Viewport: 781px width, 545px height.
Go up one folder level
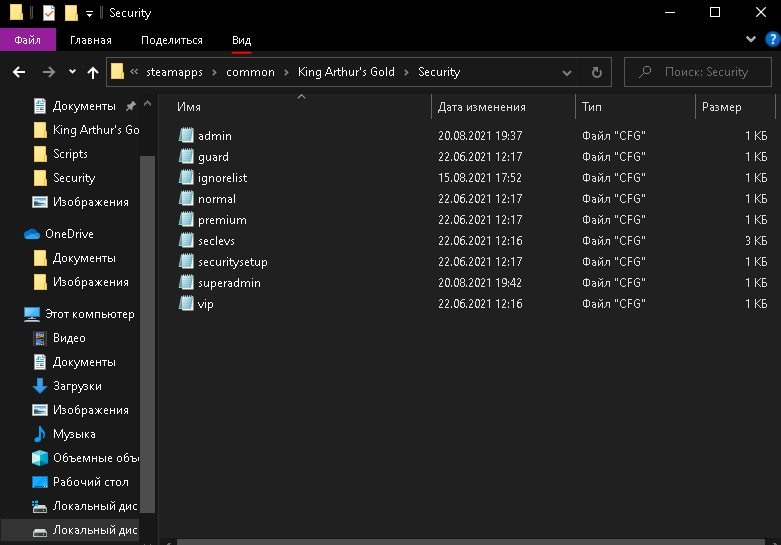[x=93, y=73]
